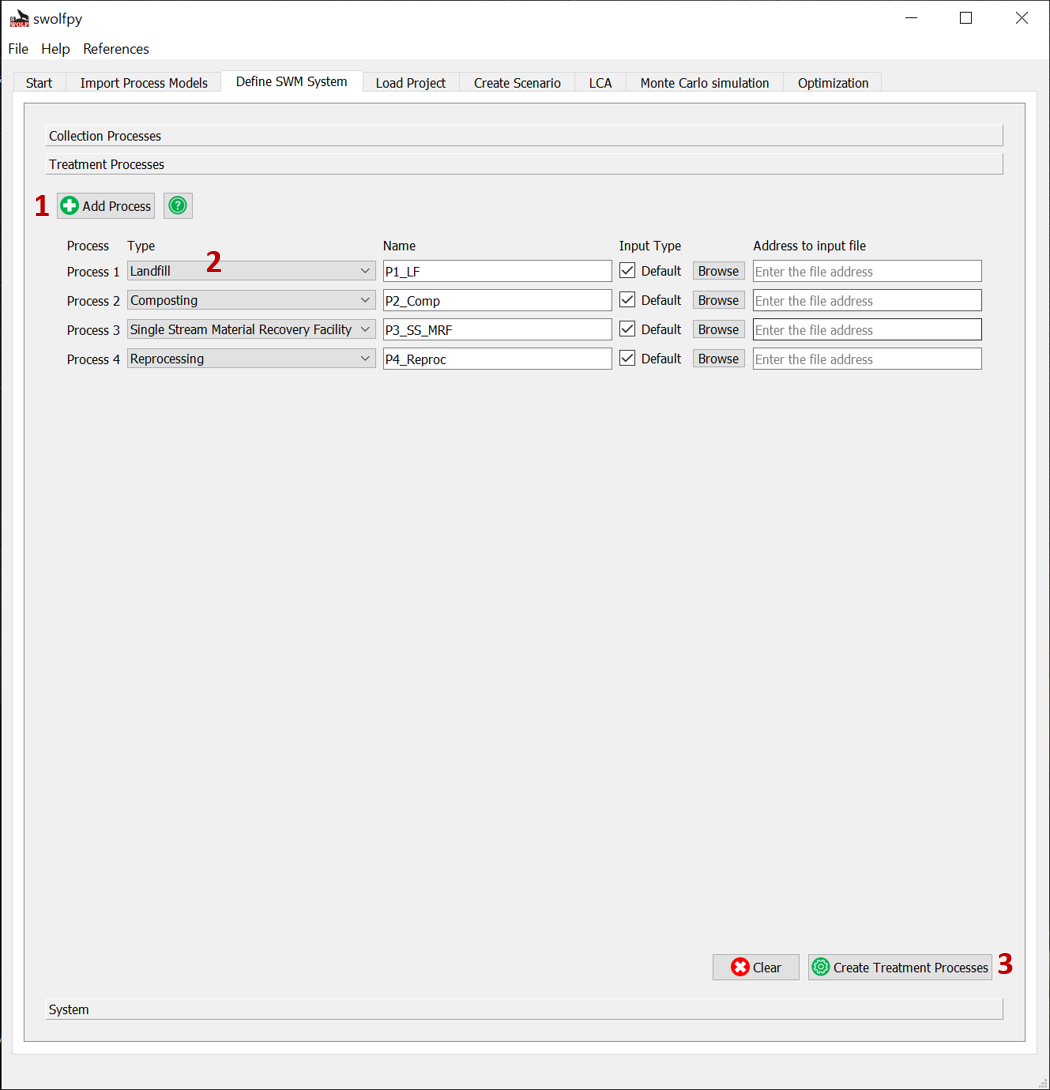Select the Define SWM System tab
Screen dimensions: 1050x1090
click(x=291, y=81)
